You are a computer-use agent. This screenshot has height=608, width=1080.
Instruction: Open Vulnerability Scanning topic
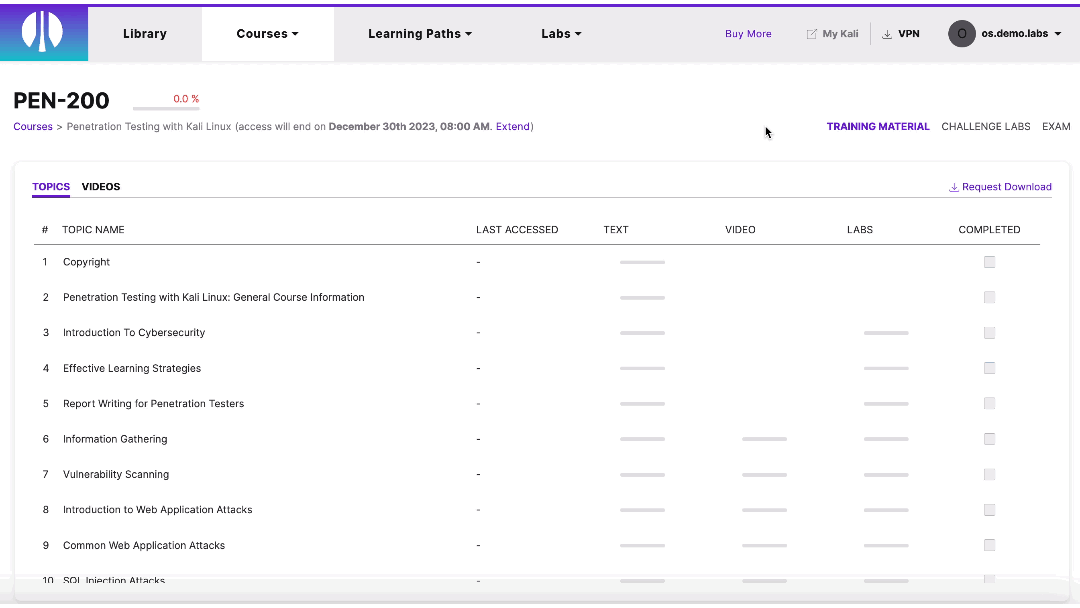click(116, 474)
